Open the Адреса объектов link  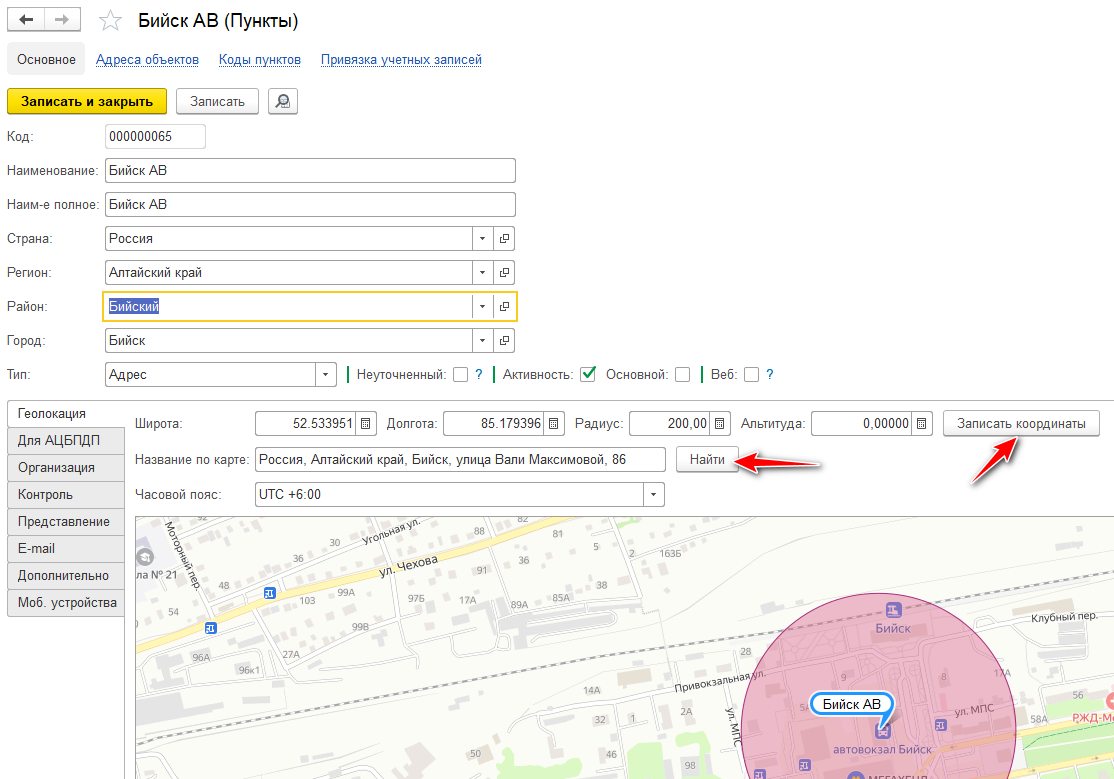pos(147,60)
